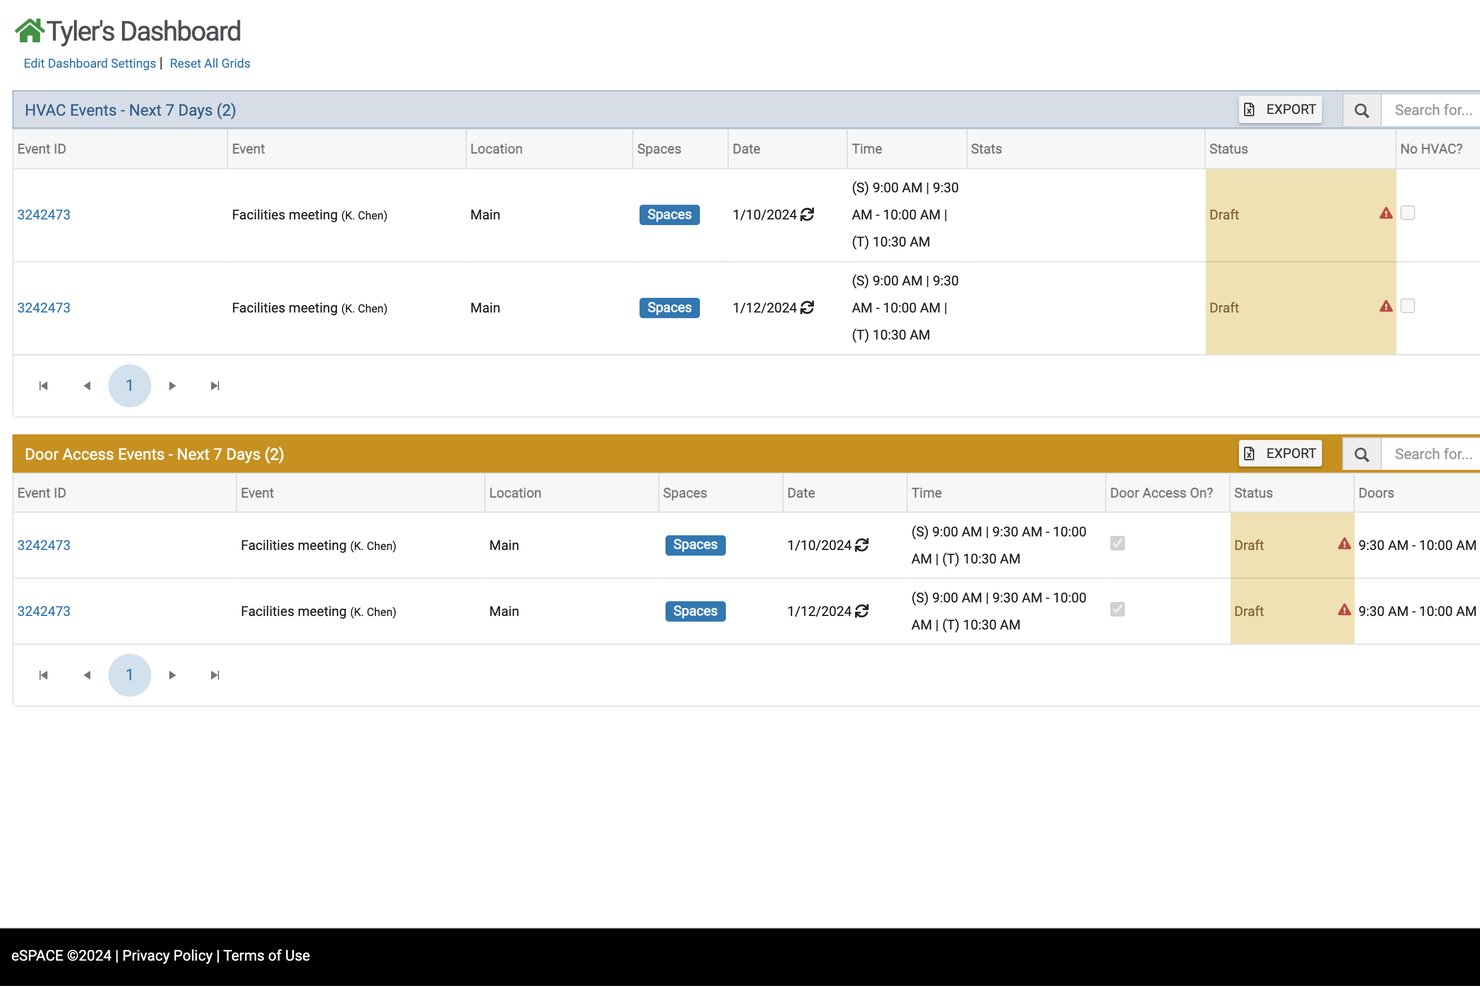Go to first page in HVAC Events pager
Viewport: 1480px width, 987px height.
click(43, 386)
